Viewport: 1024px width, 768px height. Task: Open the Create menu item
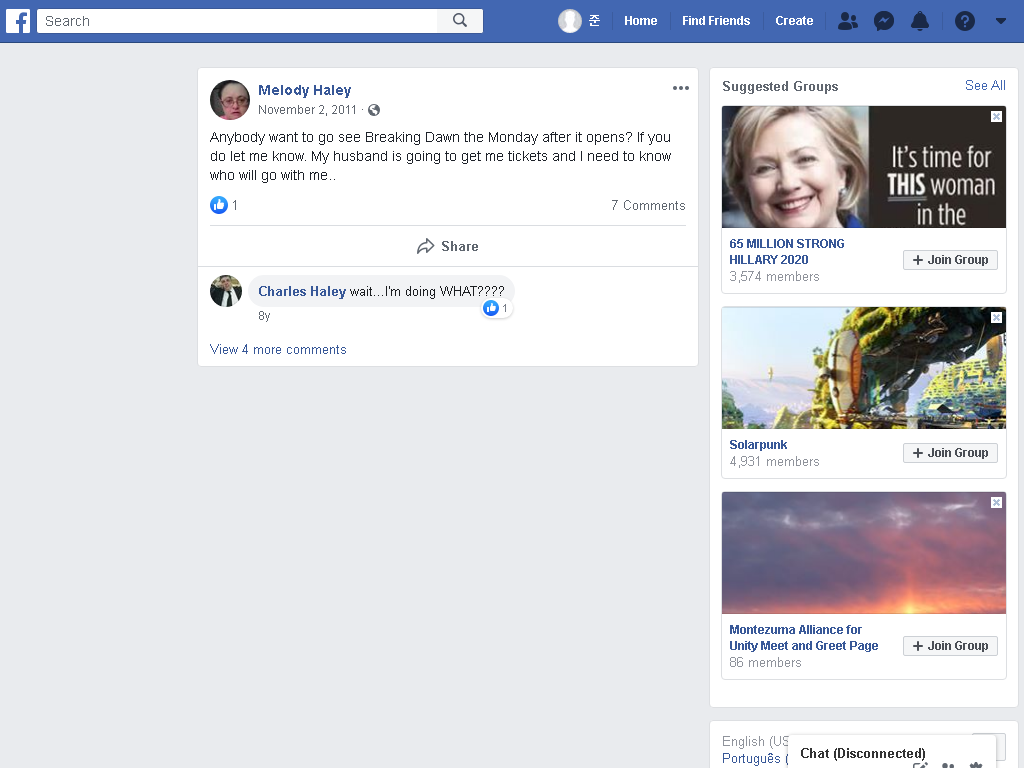pyautogui.click(x=793, y=21)
